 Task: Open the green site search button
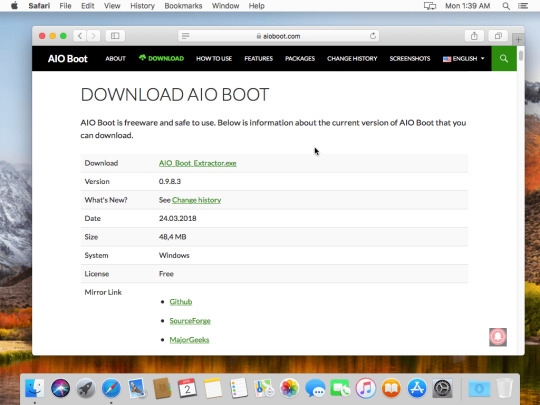click(504, 58)
